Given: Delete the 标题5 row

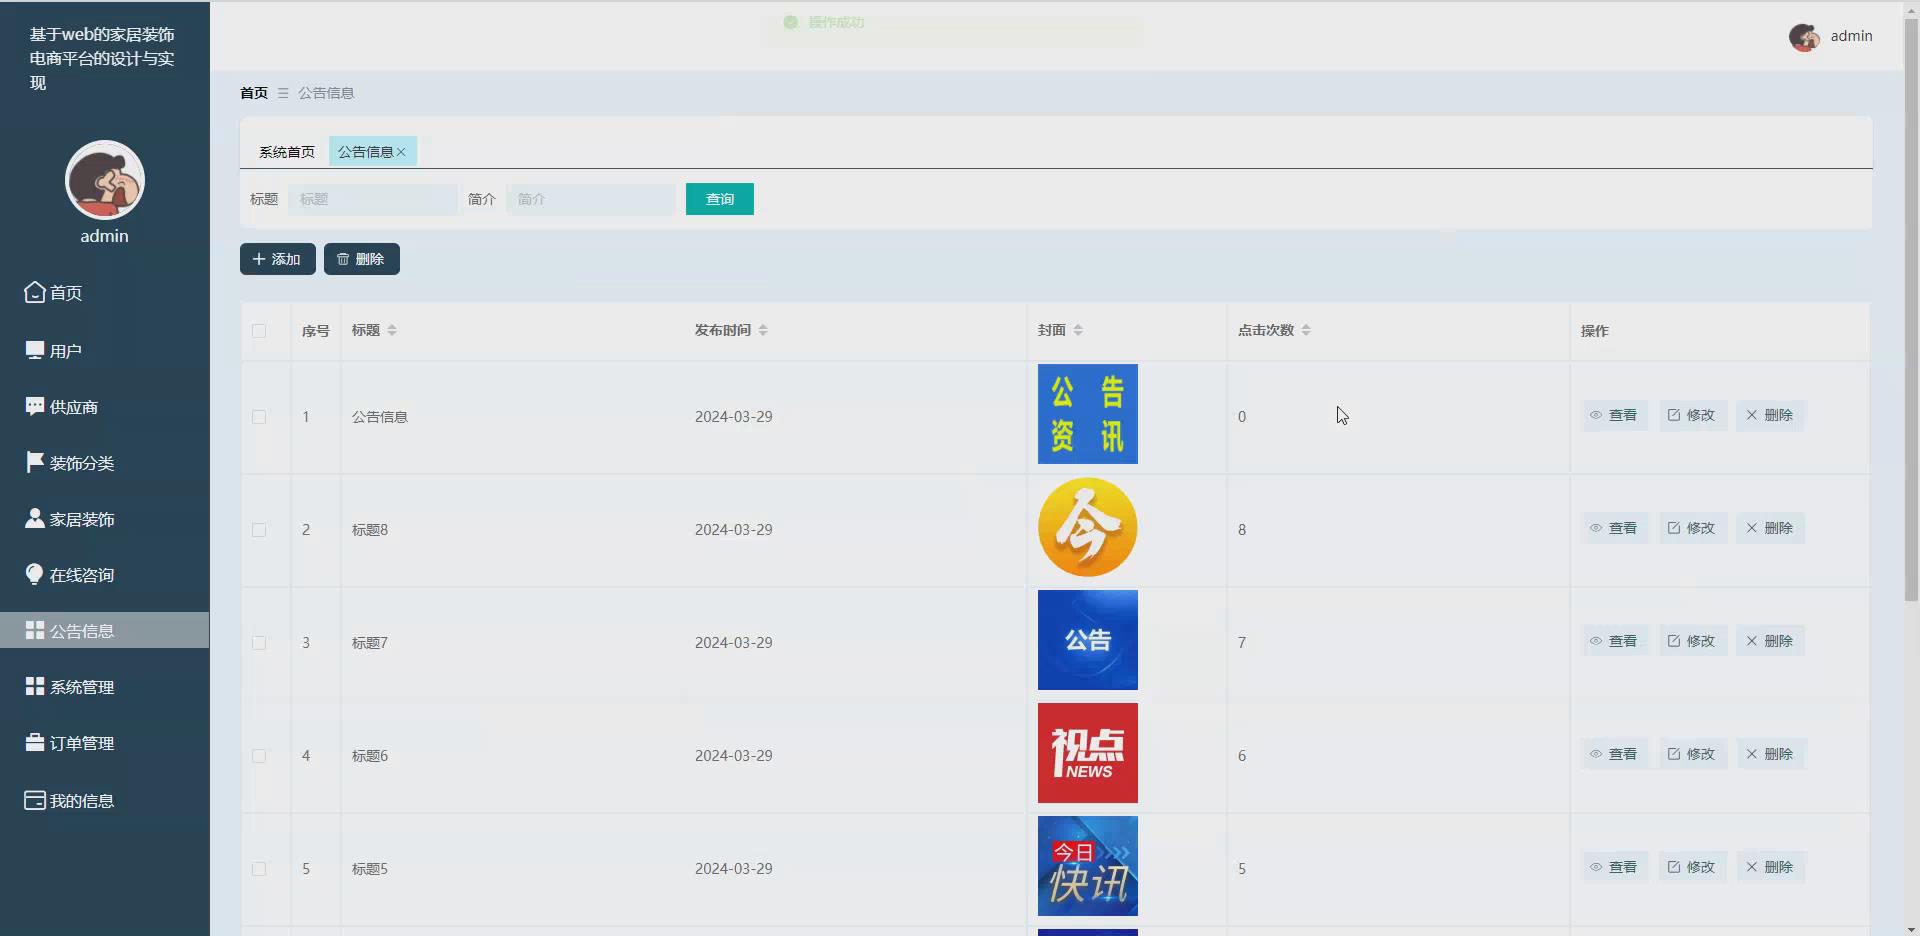Looking at the screenshot, I should [1770, 867].
